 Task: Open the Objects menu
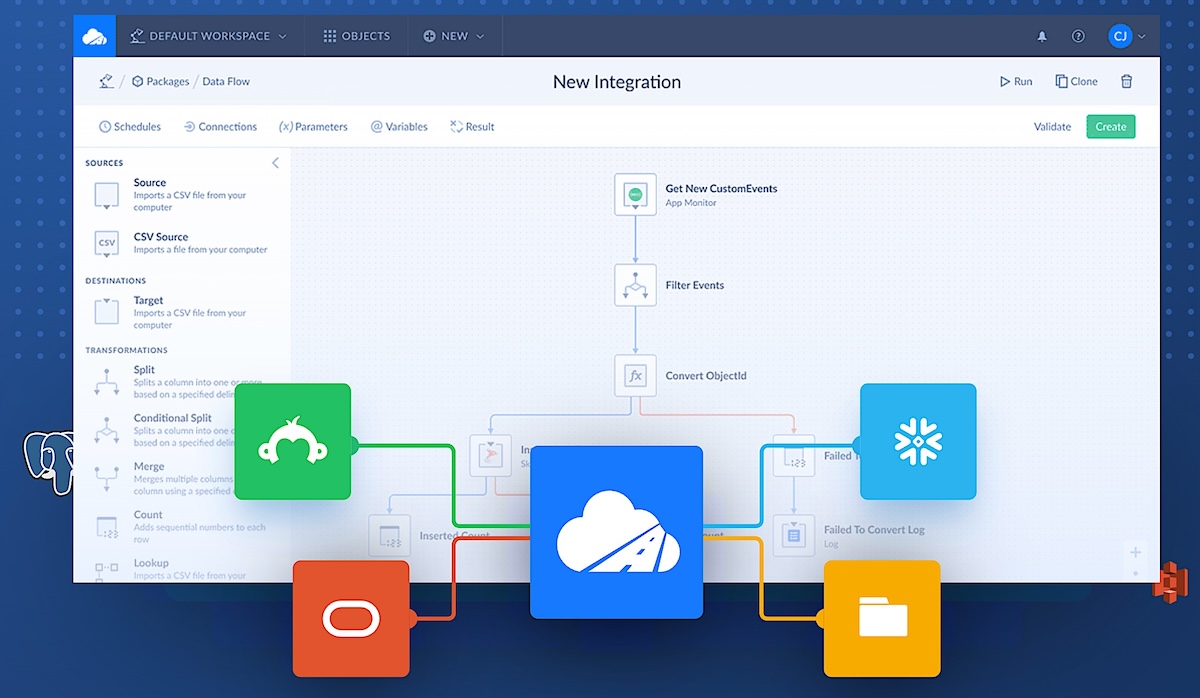click(x=356, y=36)
